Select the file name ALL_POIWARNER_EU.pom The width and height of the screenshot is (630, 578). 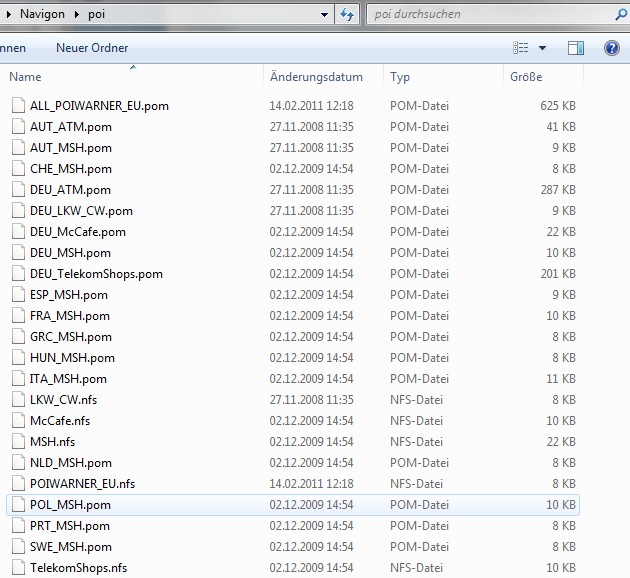pyautogui.click(x=99, y=106)
